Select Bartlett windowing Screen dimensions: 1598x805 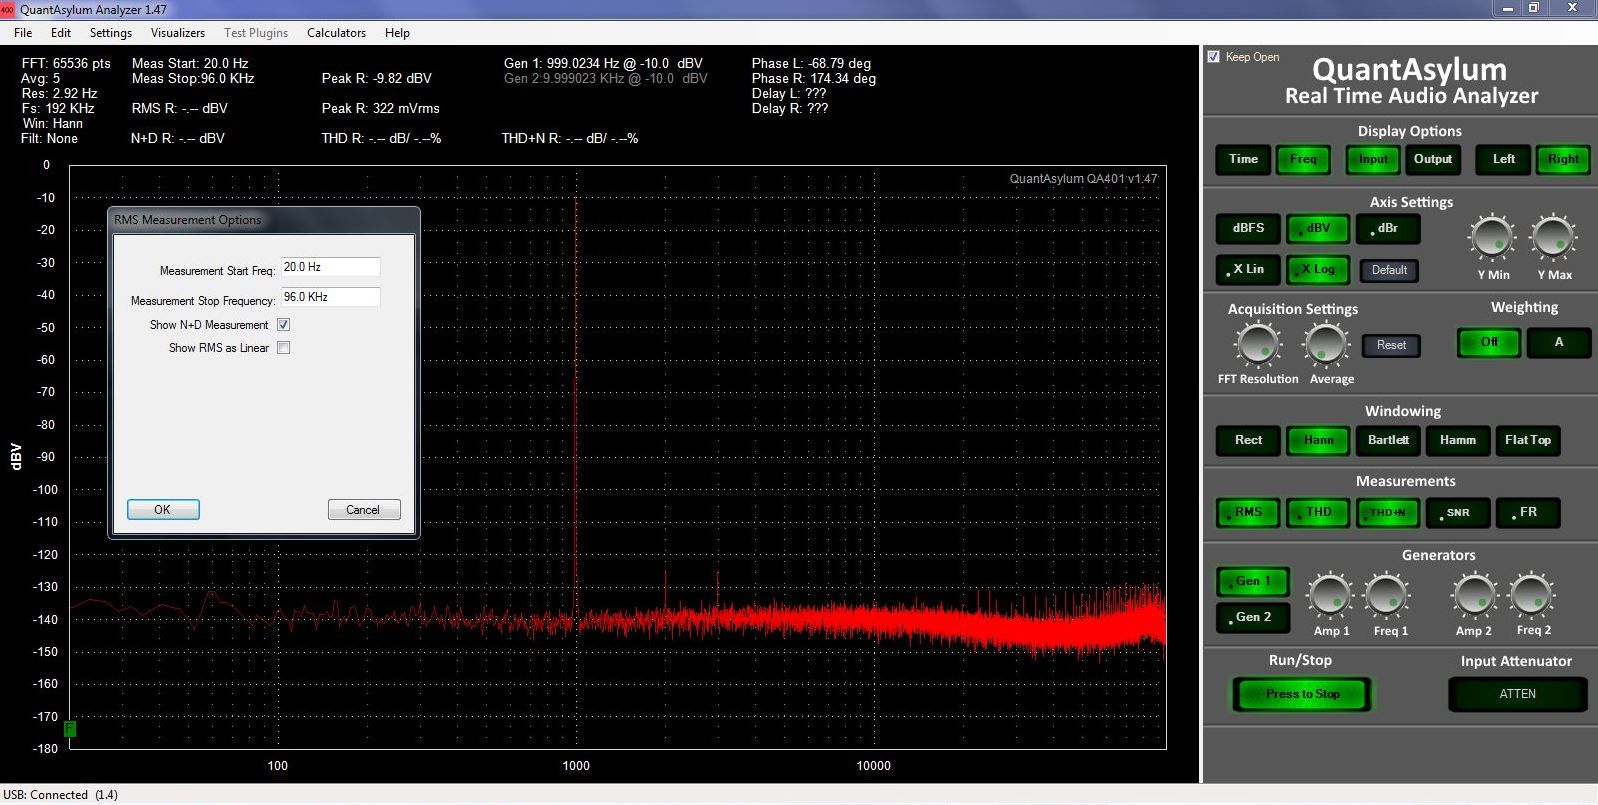[1388, 441]
